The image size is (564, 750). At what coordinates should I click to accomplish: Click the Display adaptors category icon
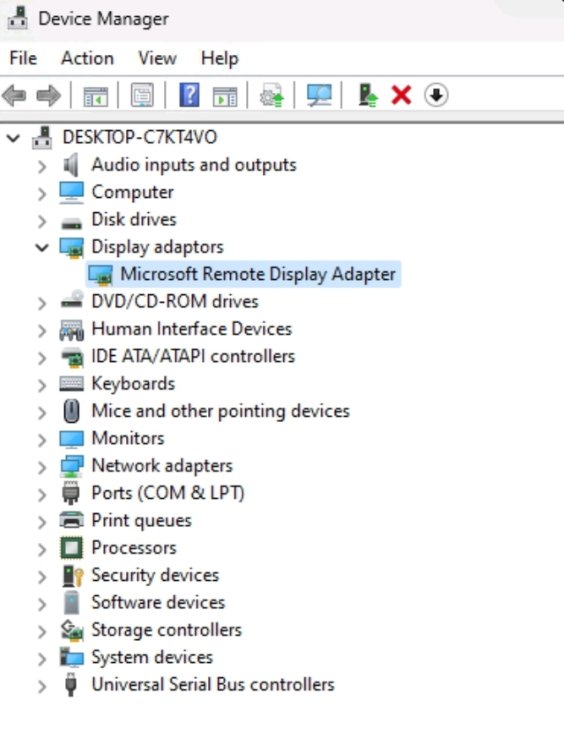click(x=71, y=248)
